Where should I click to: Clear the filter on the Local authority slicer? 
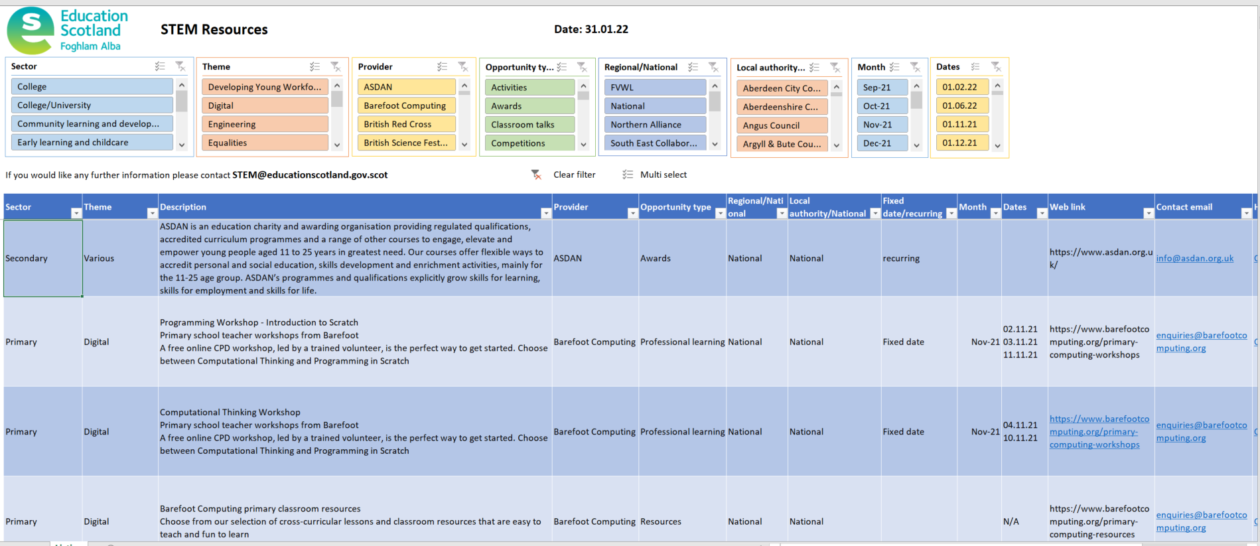[x=835, y=67]
